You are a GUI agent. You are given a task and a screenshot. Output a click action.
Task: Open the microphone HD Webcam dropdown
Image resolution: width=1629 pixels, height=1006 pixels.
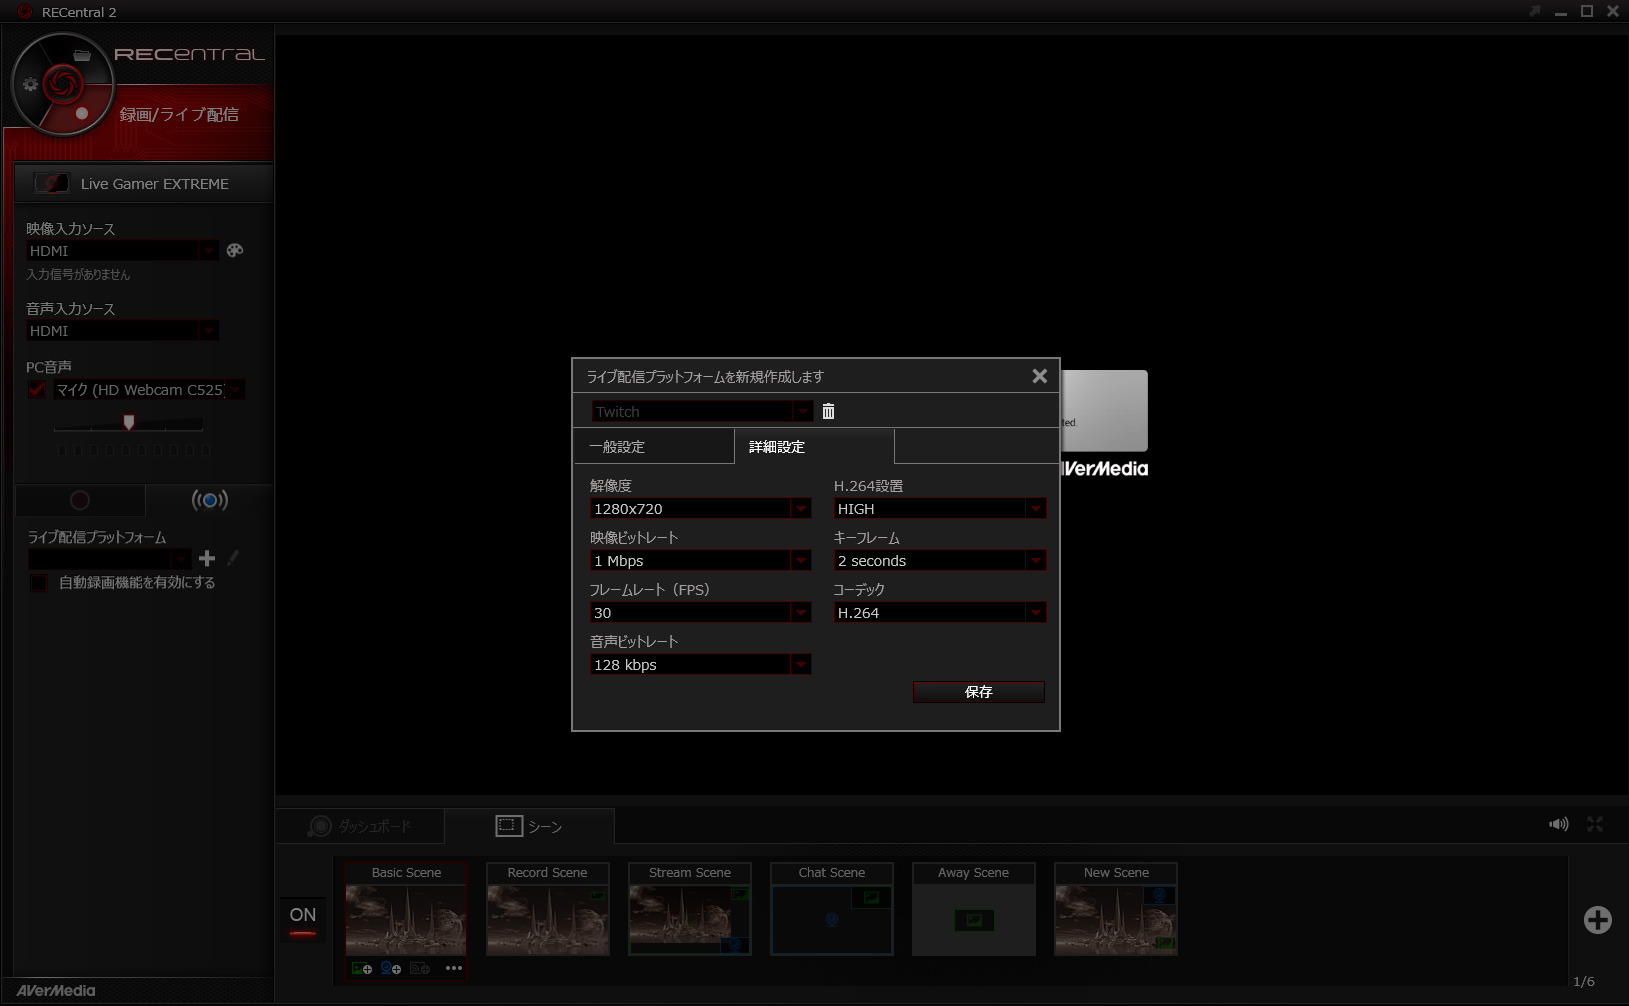coord(235,390)
